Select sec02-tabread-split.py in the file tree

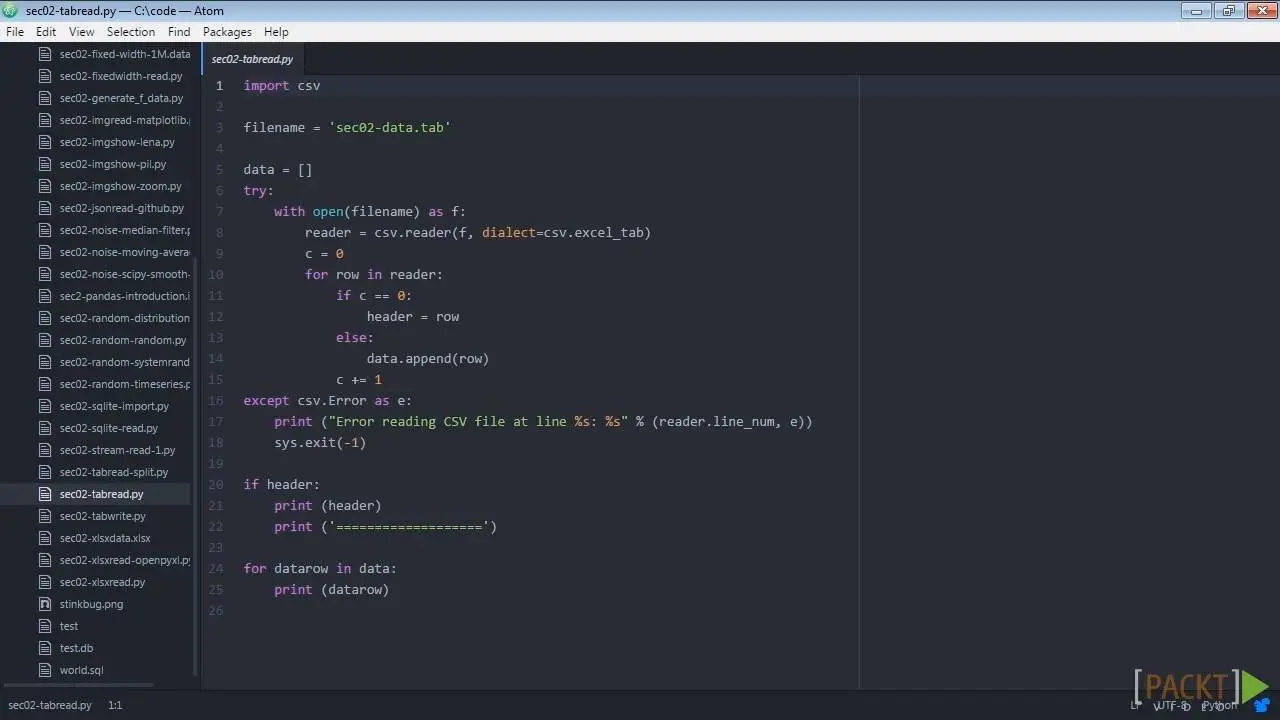114,472
